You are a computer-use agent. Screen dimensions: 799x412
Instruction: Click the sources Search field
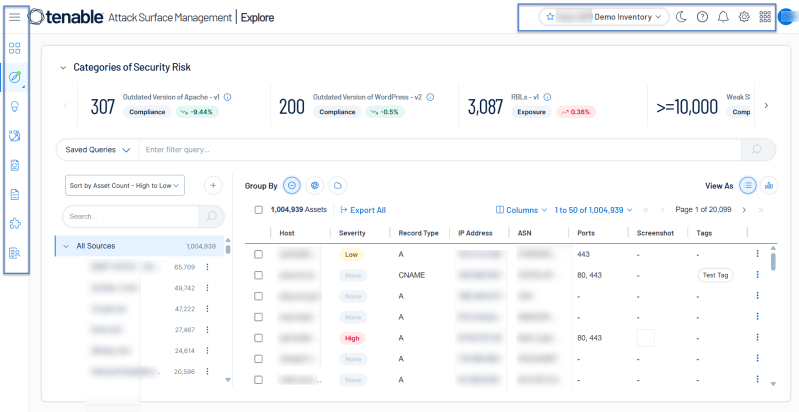coord(130,216)
